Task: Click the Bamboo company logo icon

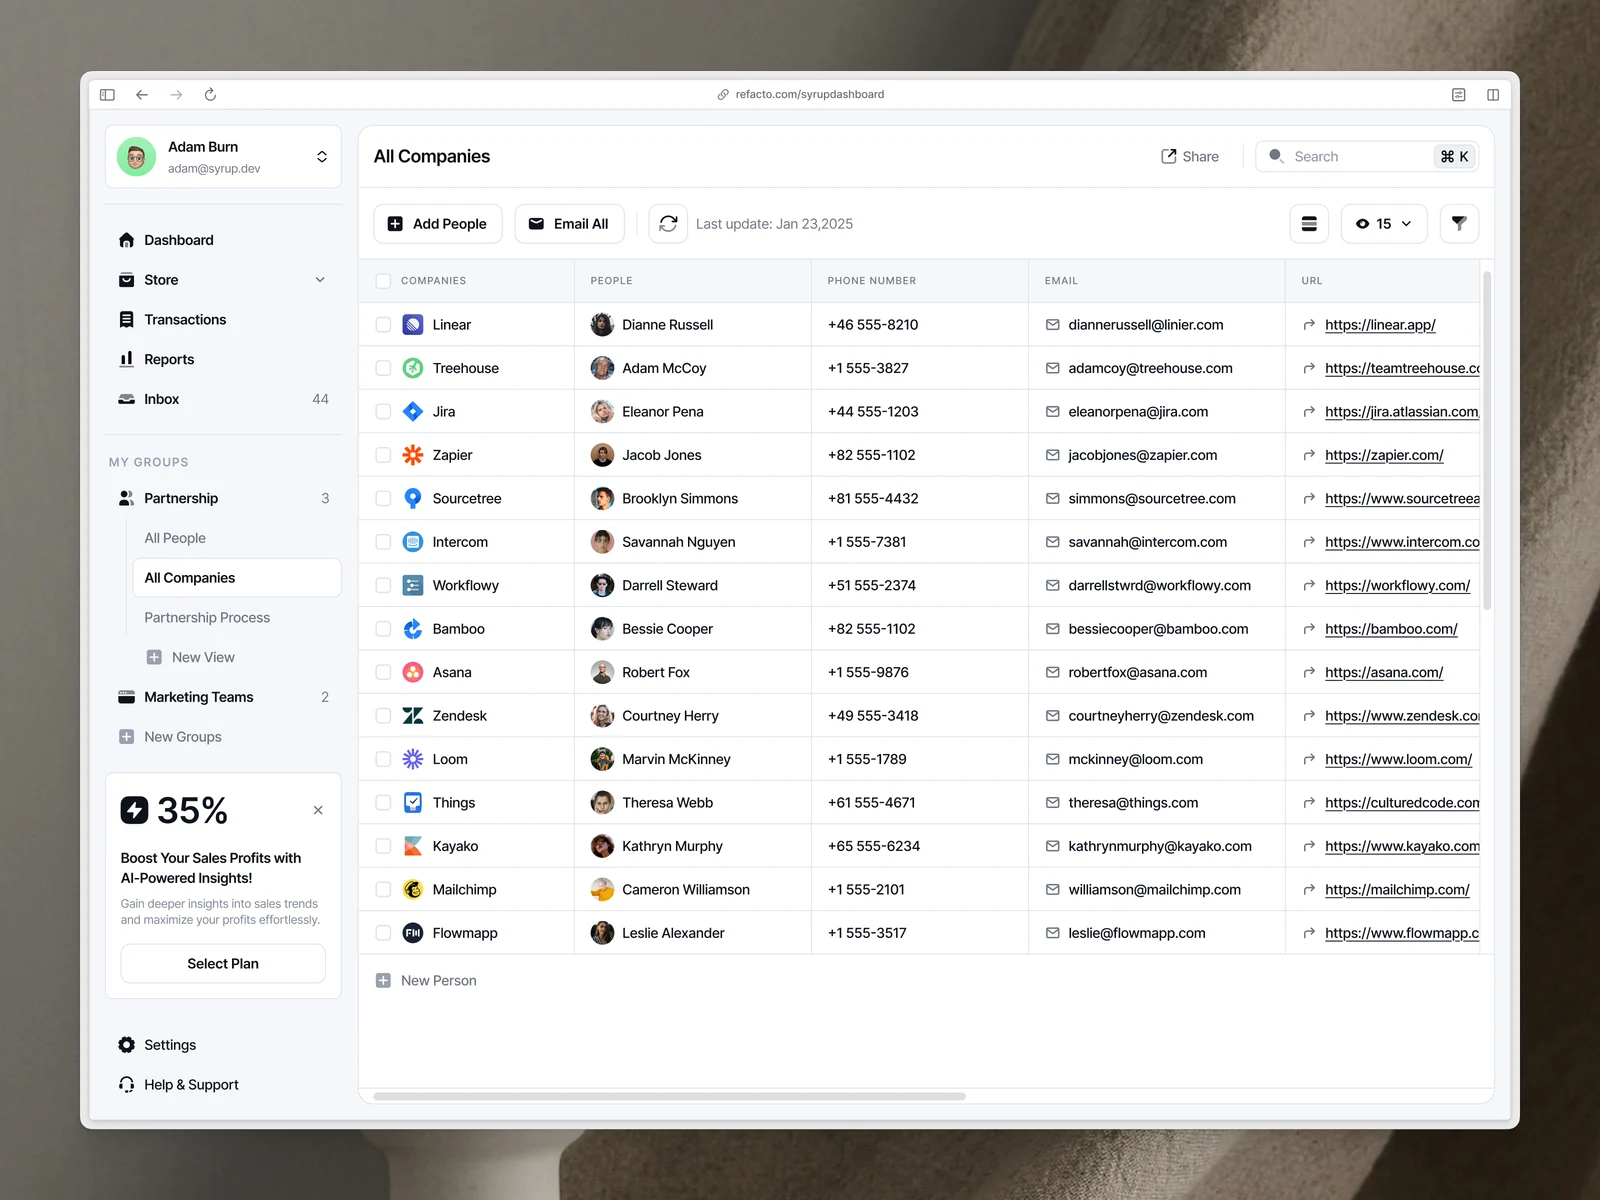Action: coord(413,629)
